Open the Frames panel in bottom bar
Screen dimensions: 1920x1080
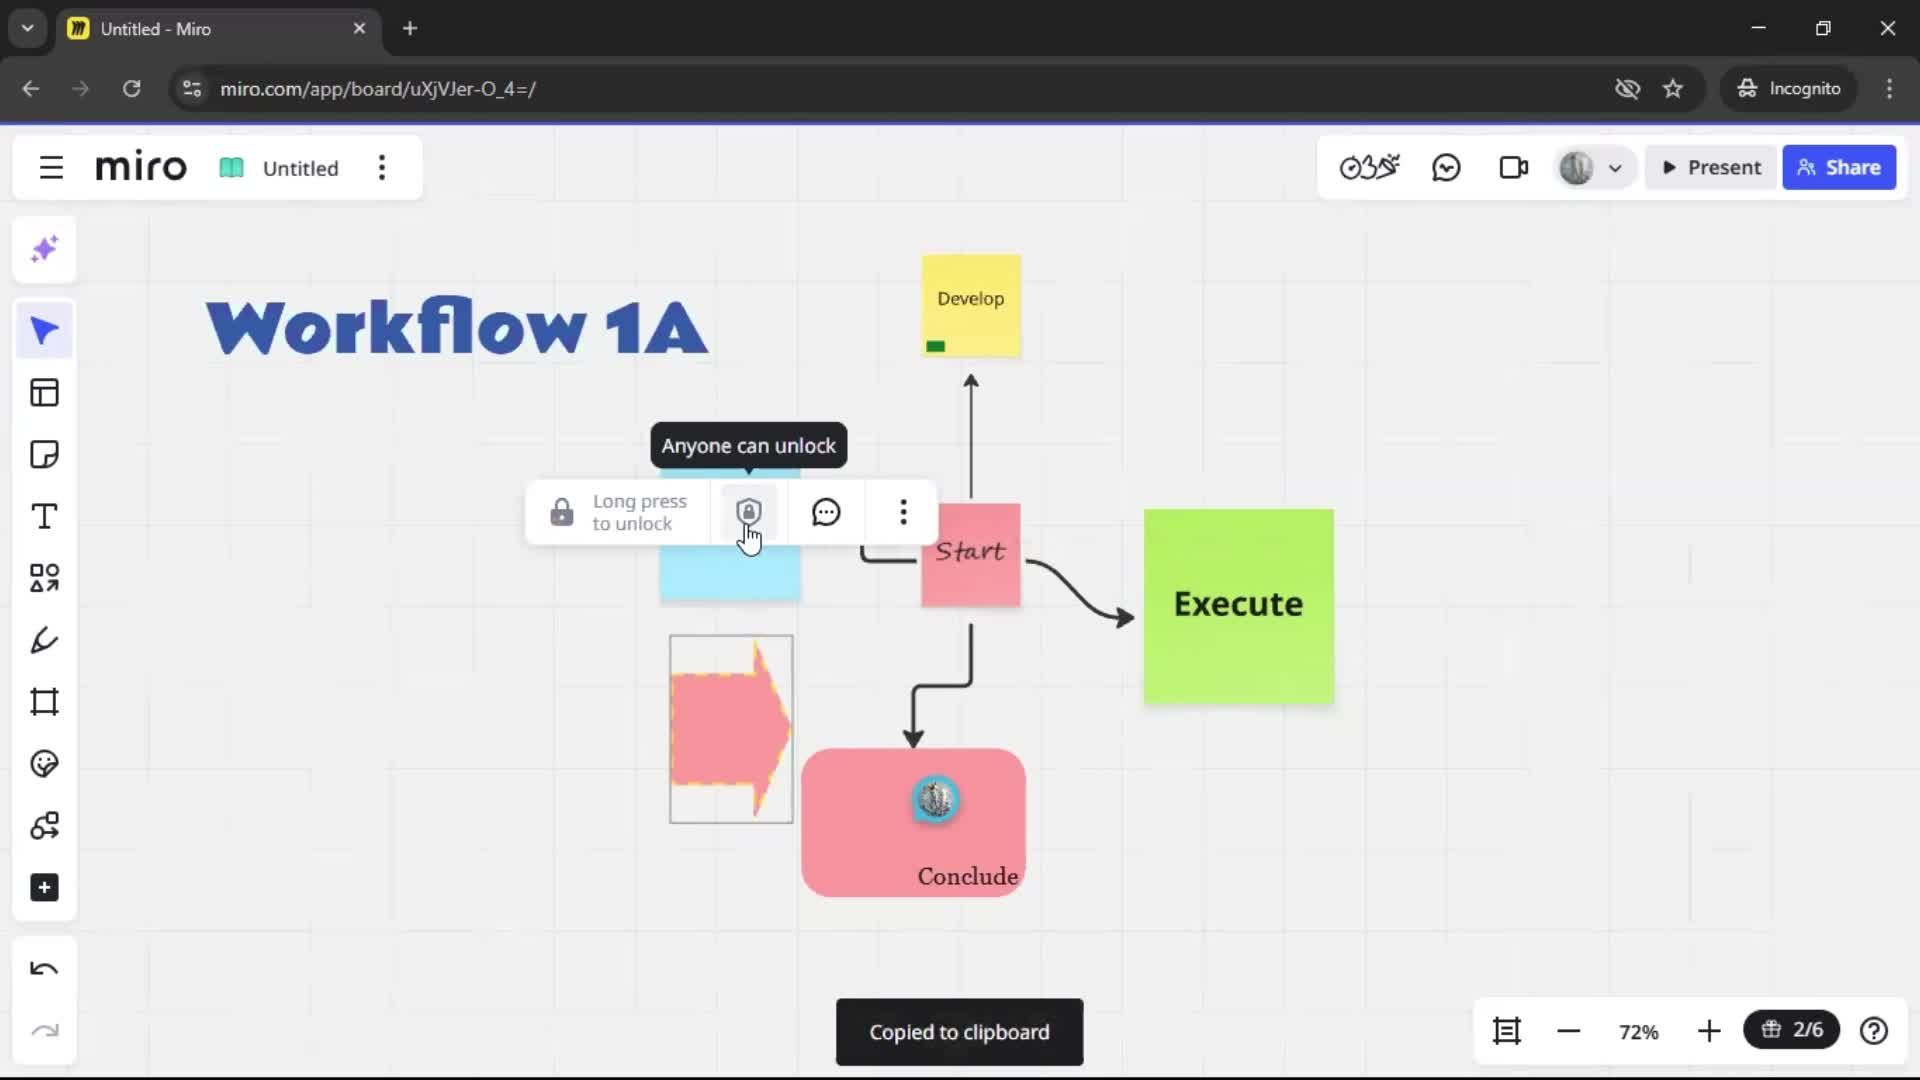(1507, 1031)
